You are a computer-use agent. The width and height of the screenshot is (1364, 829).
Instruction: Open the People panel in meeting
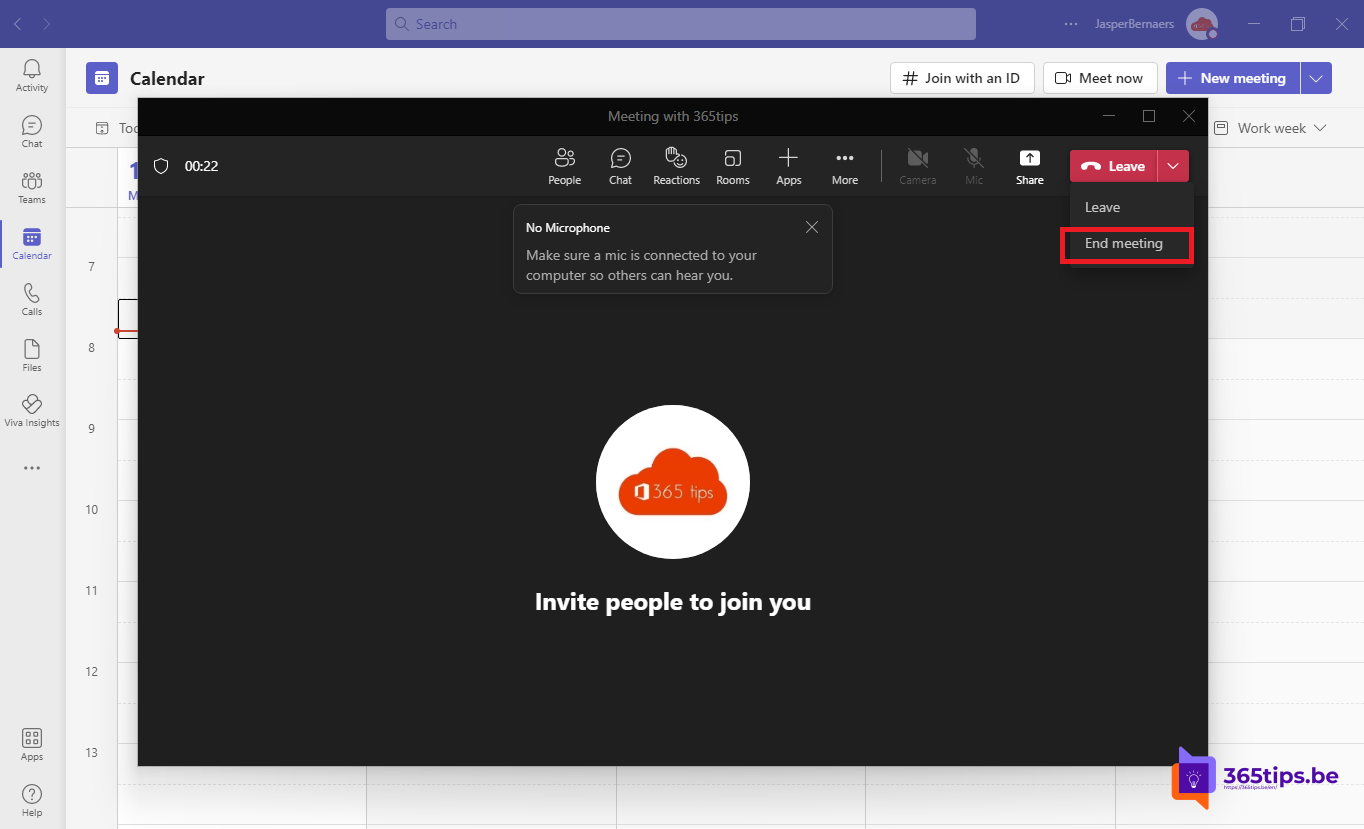564,166
